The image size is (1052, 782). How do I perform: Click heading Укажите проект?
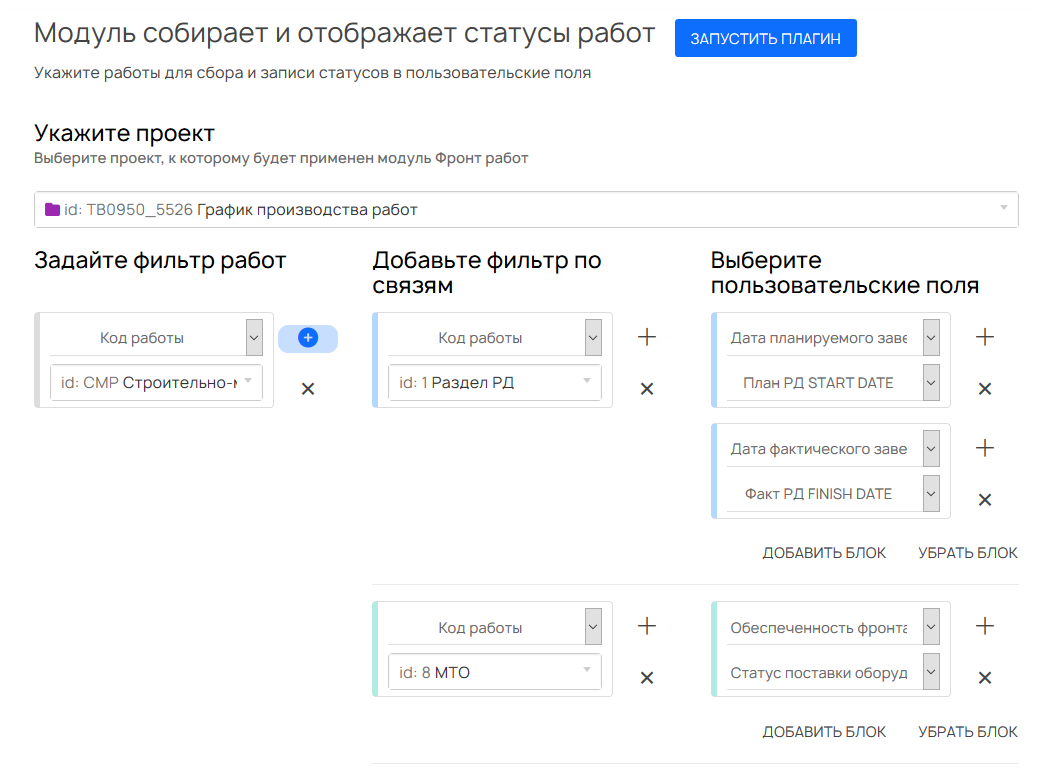tap(124, 133)
